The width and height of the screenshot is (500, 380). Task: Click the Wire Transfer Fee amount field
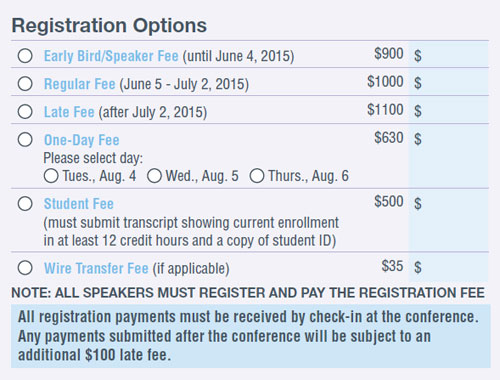449,267
